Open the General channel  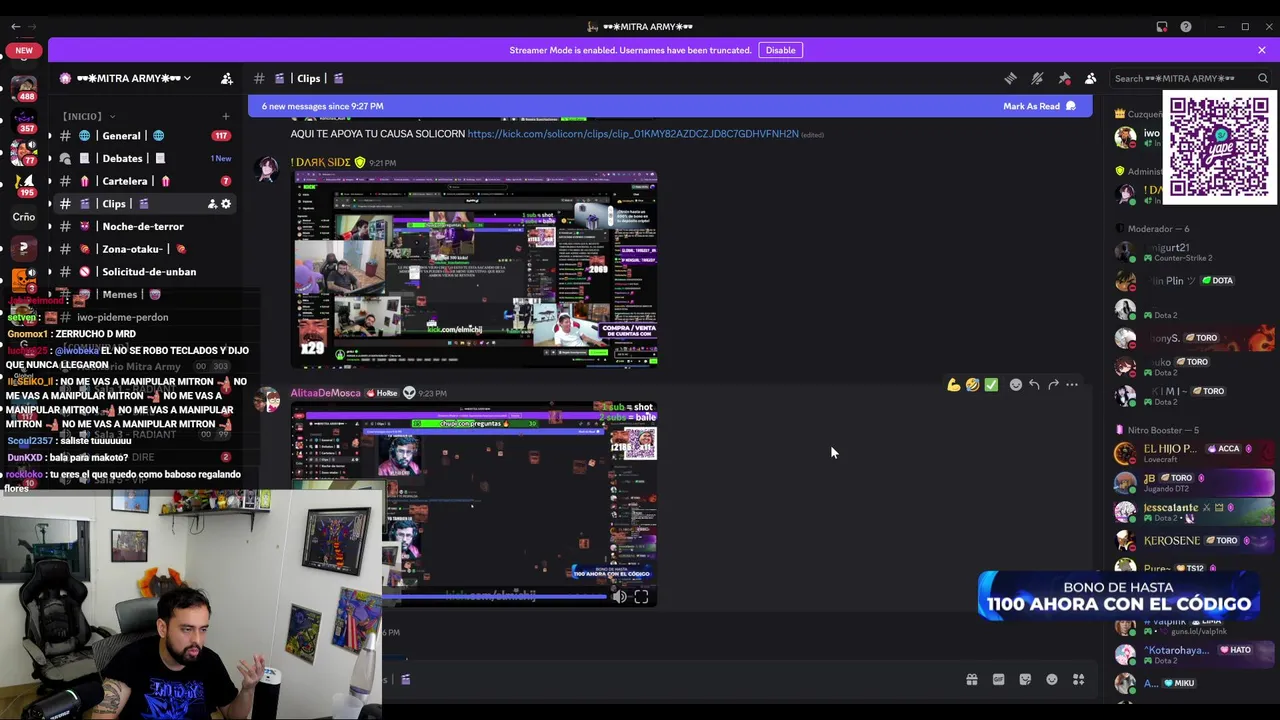click(145, 136)
